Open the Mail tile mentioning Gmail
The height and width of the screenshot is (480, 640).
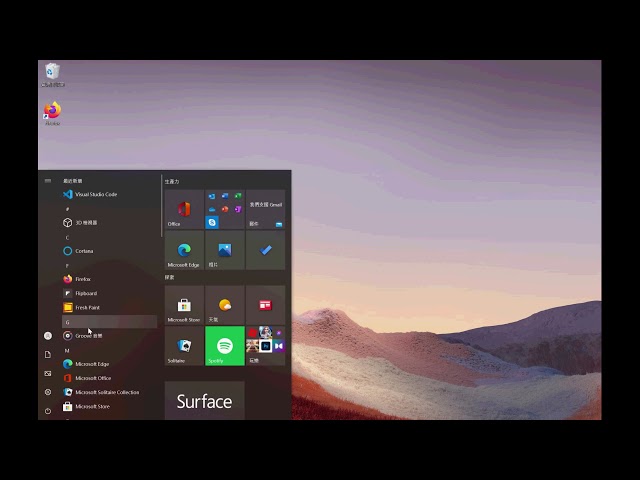[x=265, y=209]
